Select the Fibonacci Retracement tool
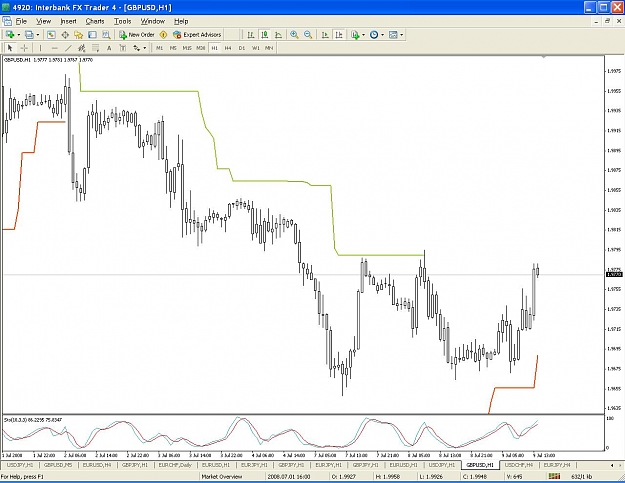 [x=95, y=48]
